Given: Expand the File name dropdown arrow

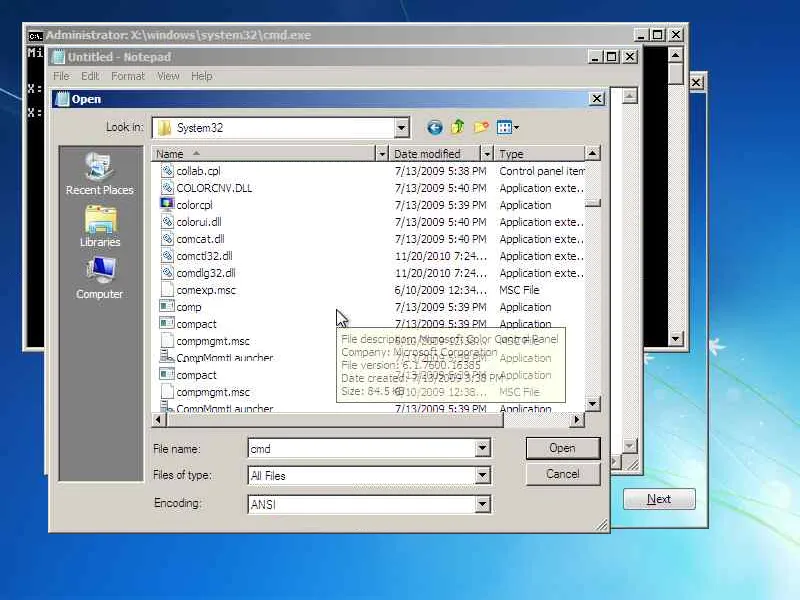Looking at the screenshot, I should [482, 448].
